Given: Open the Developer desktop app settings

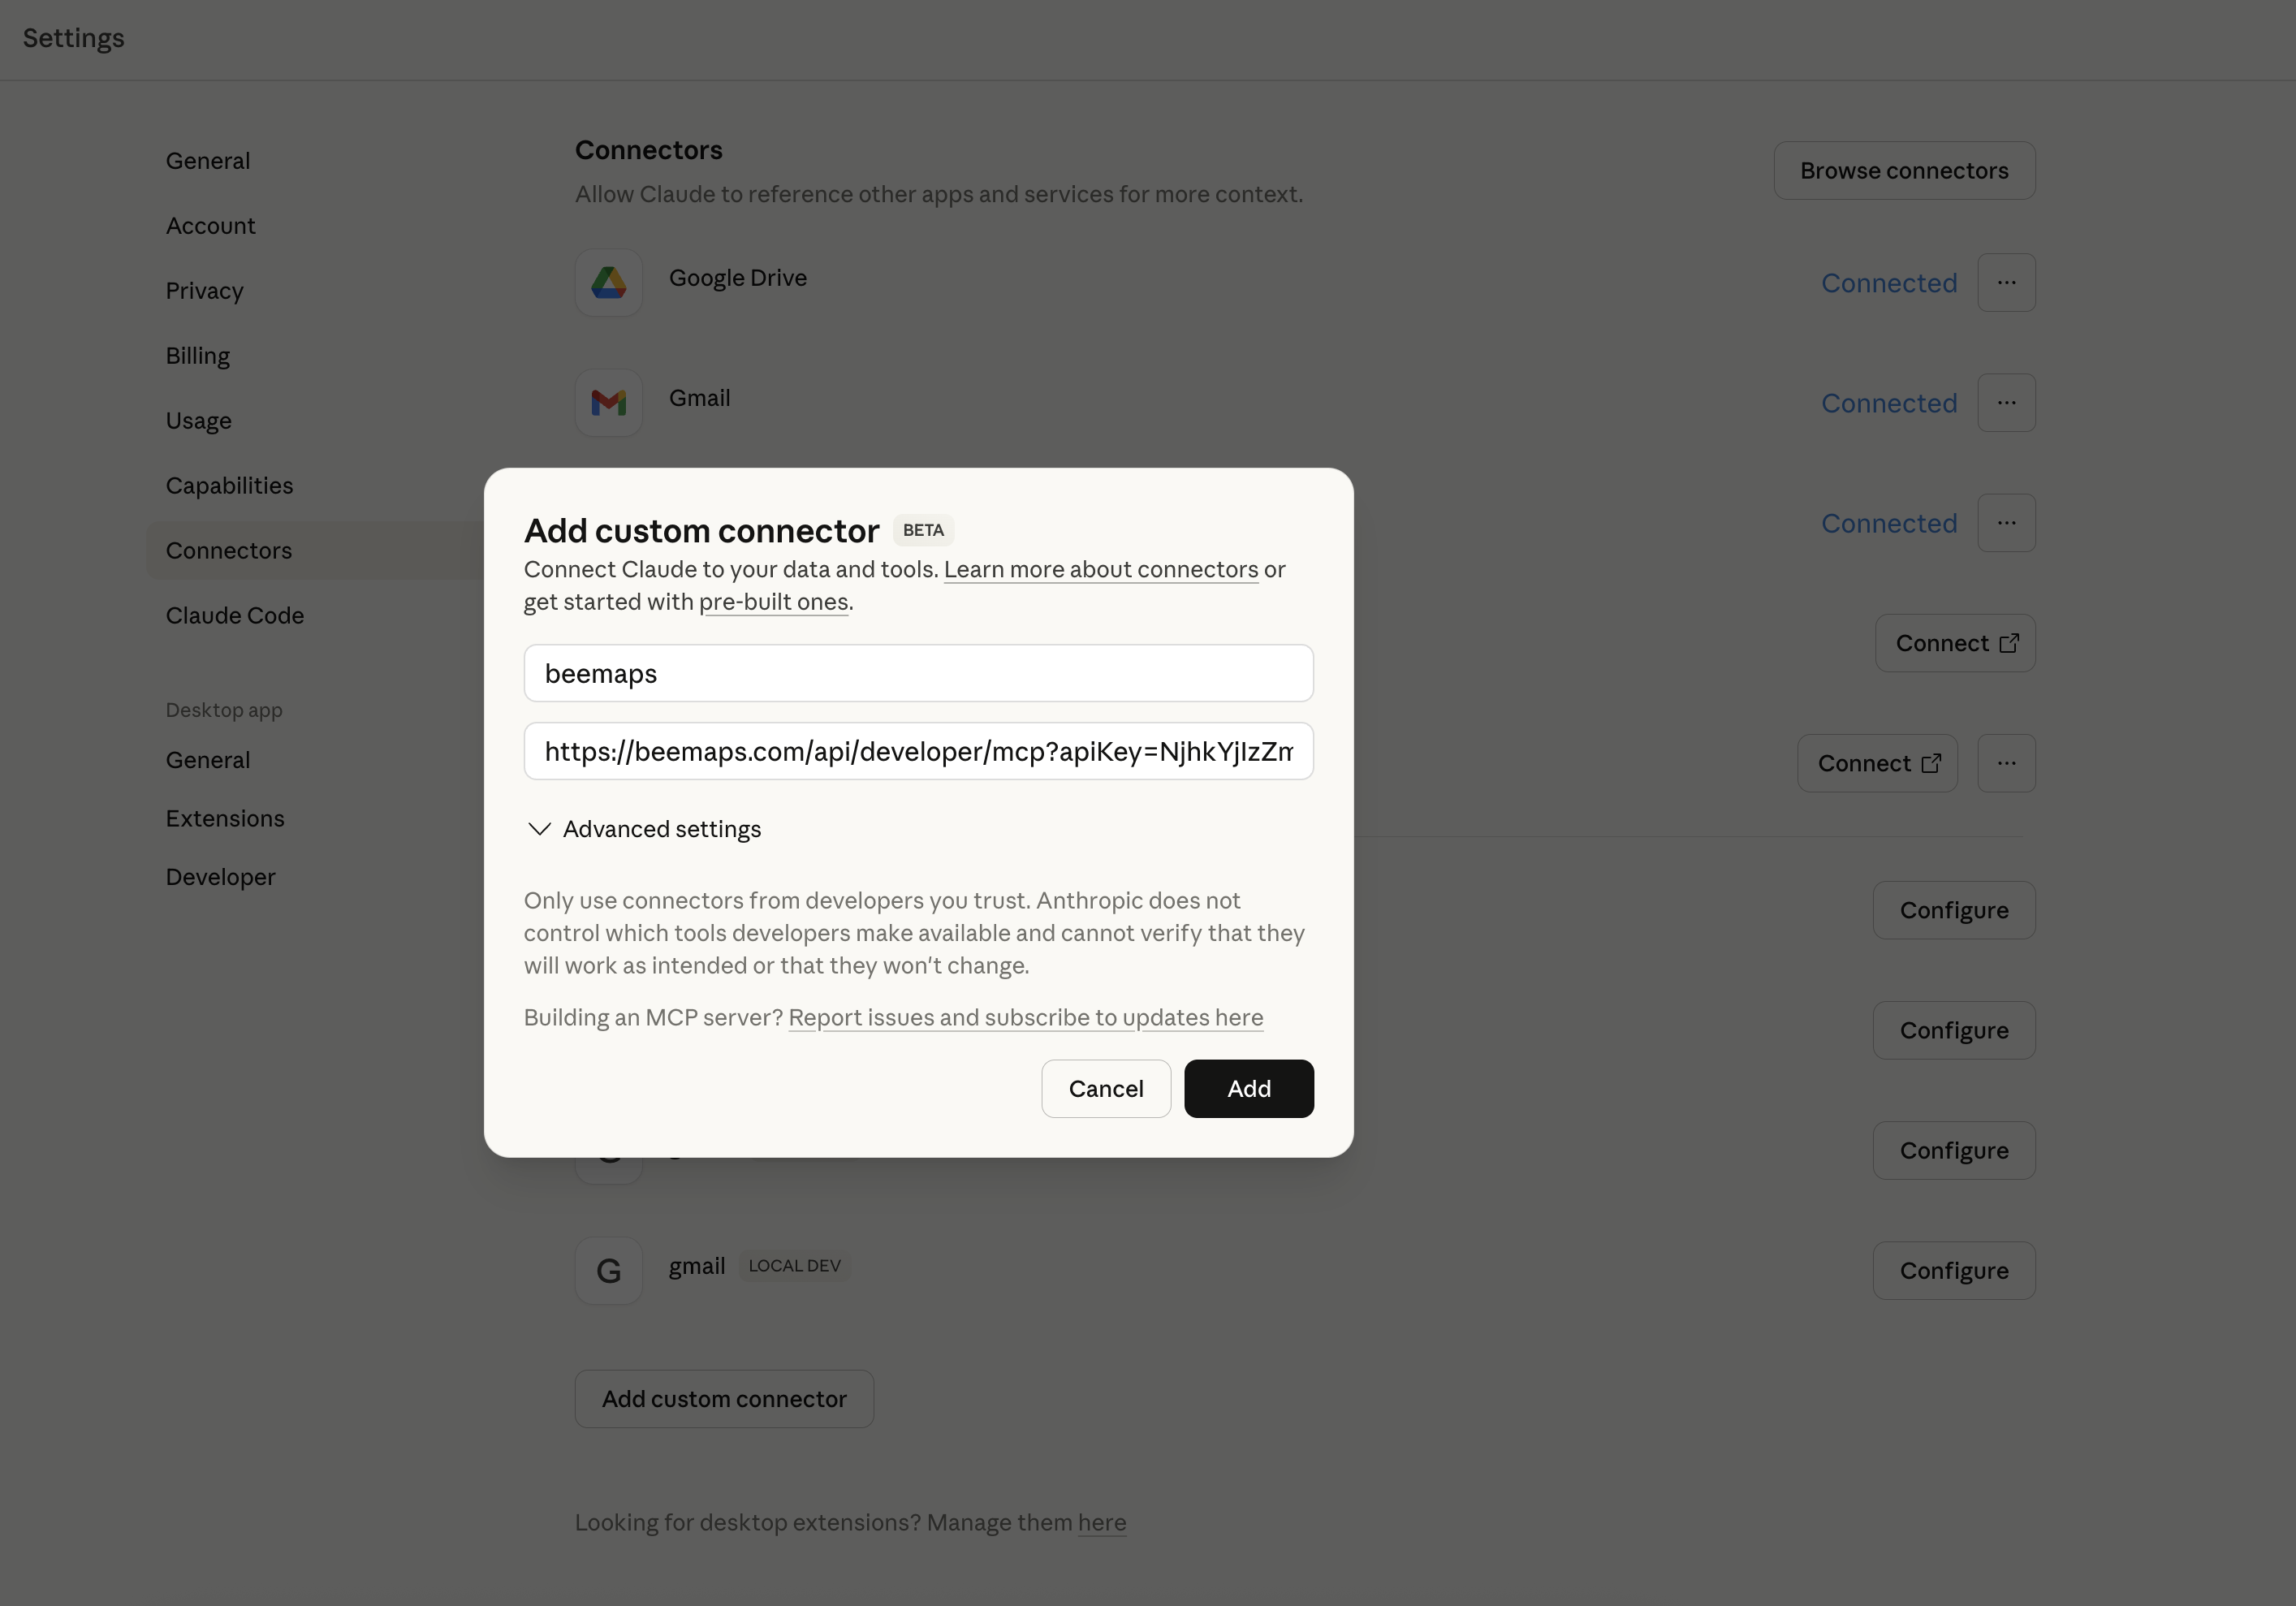Looking at the screenshot, I should [x=220, y=877].
